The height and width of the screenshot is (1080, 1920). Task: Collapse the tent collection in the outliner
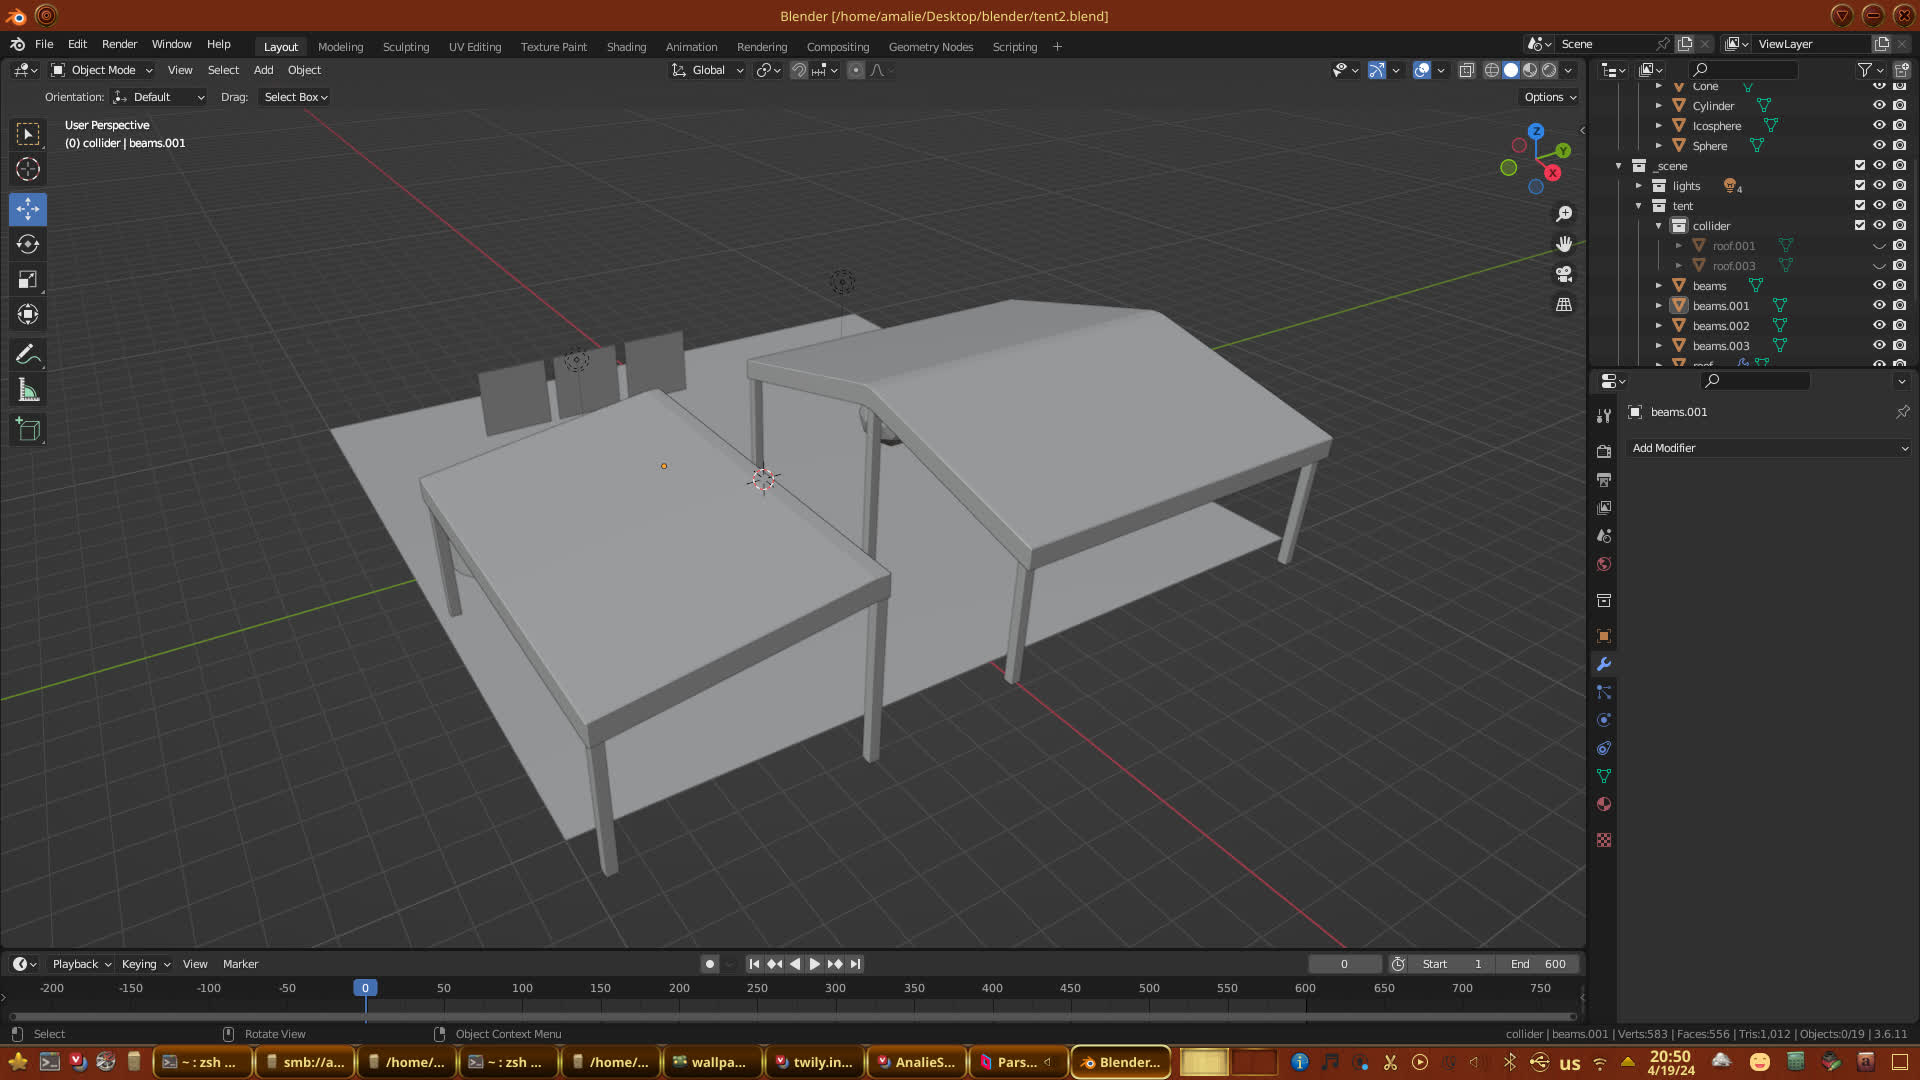(1639, 206)
